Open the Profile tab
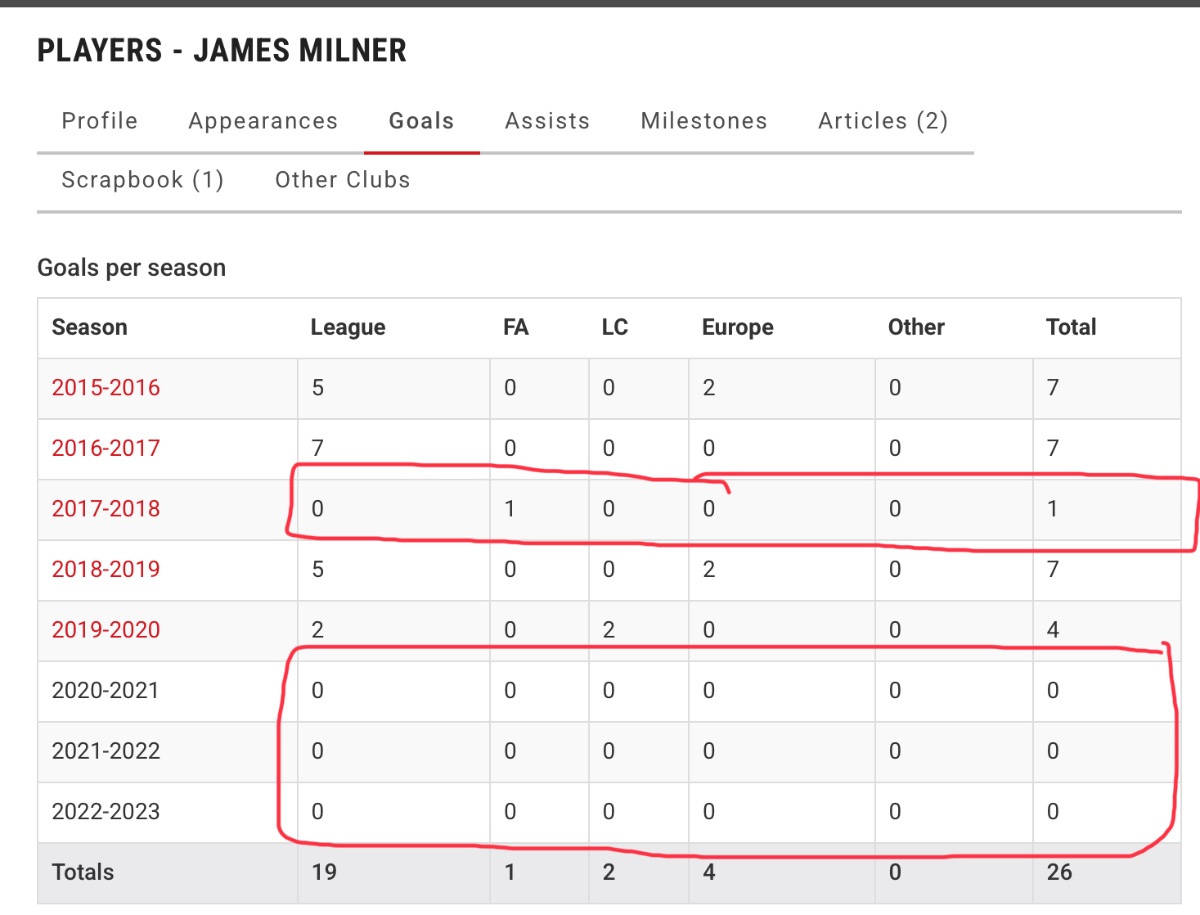This screenshot has height=915, width=1200. (x=99, y=121)
